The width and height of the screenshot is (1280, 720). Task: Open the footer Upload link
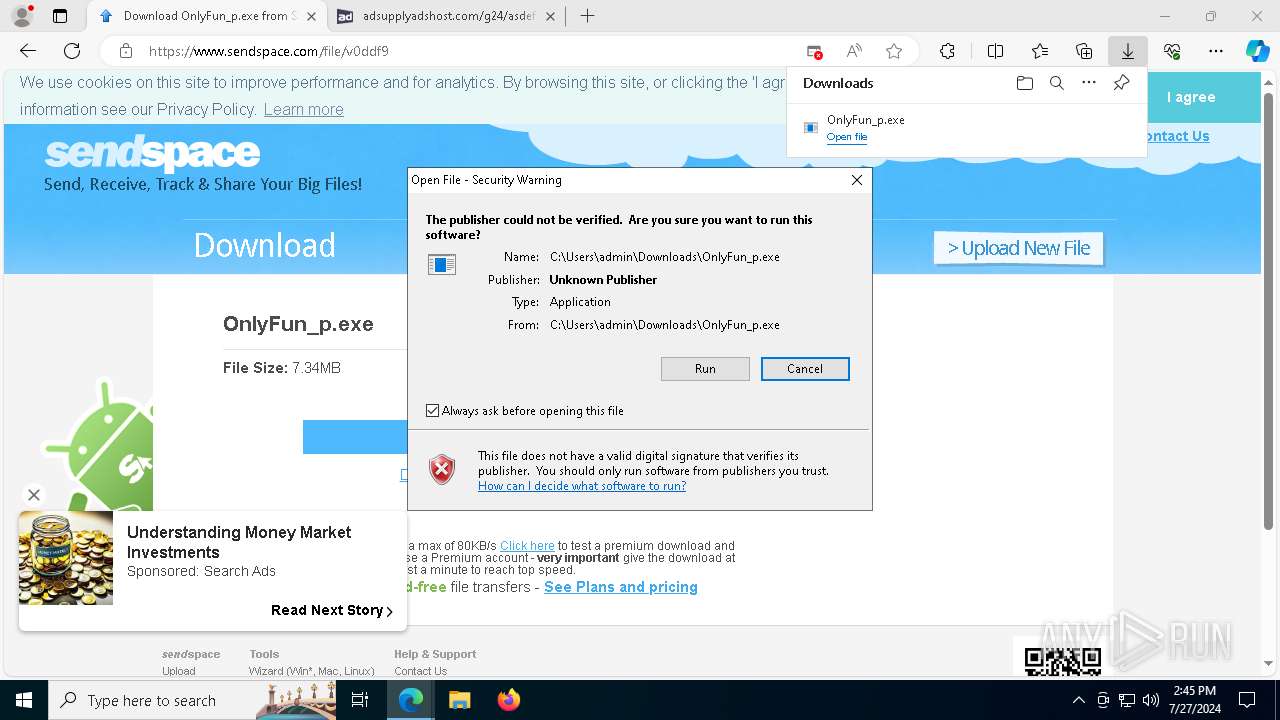pyautogui.click(x=179, y=671)
